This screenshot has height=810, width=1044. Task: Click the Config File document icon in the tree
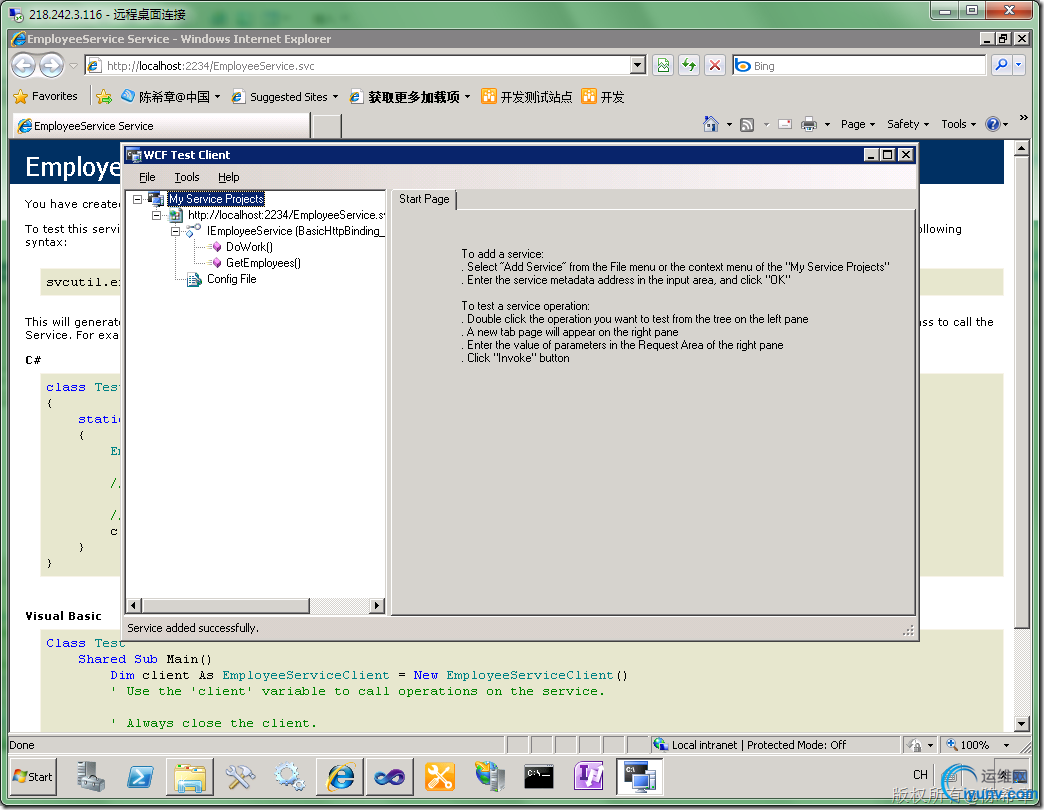[x=194, y=280]
